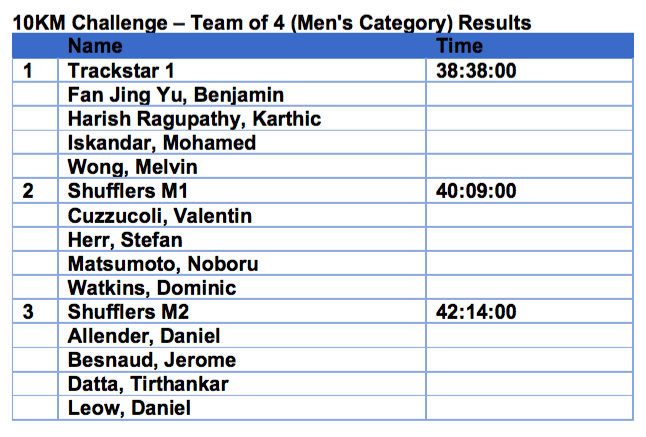646x437 pixels.
Task: Click the 42:14:00 time cell
Action: [x=529, y=311]
